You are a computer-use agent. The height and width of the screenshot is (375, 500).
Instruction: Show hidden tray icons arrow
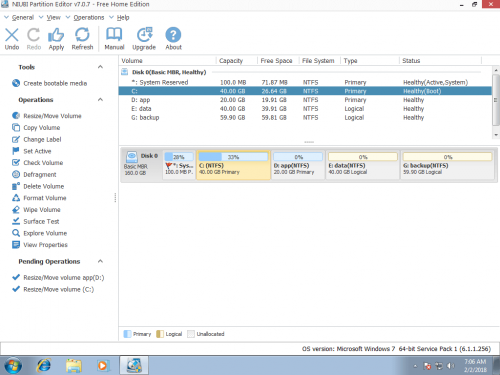[415, 366]
